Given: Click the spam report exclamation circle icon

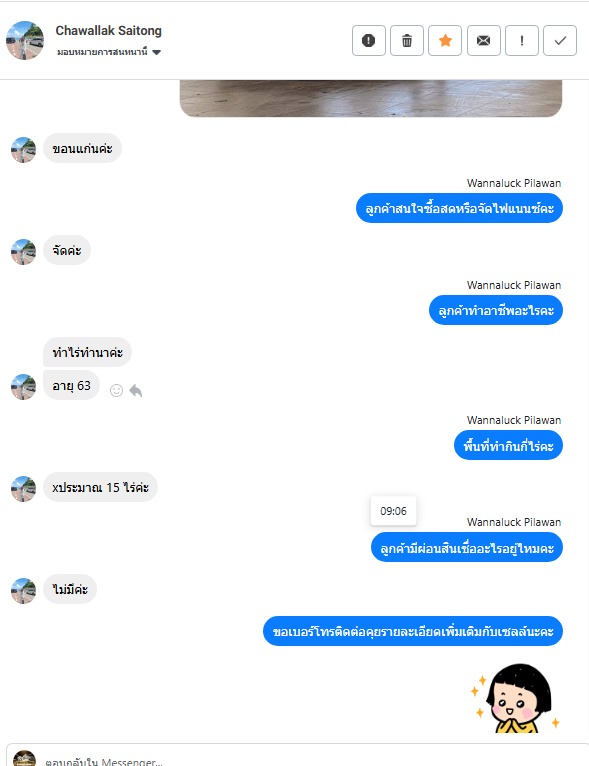Looking at the screenshot, I should point(369,41).
